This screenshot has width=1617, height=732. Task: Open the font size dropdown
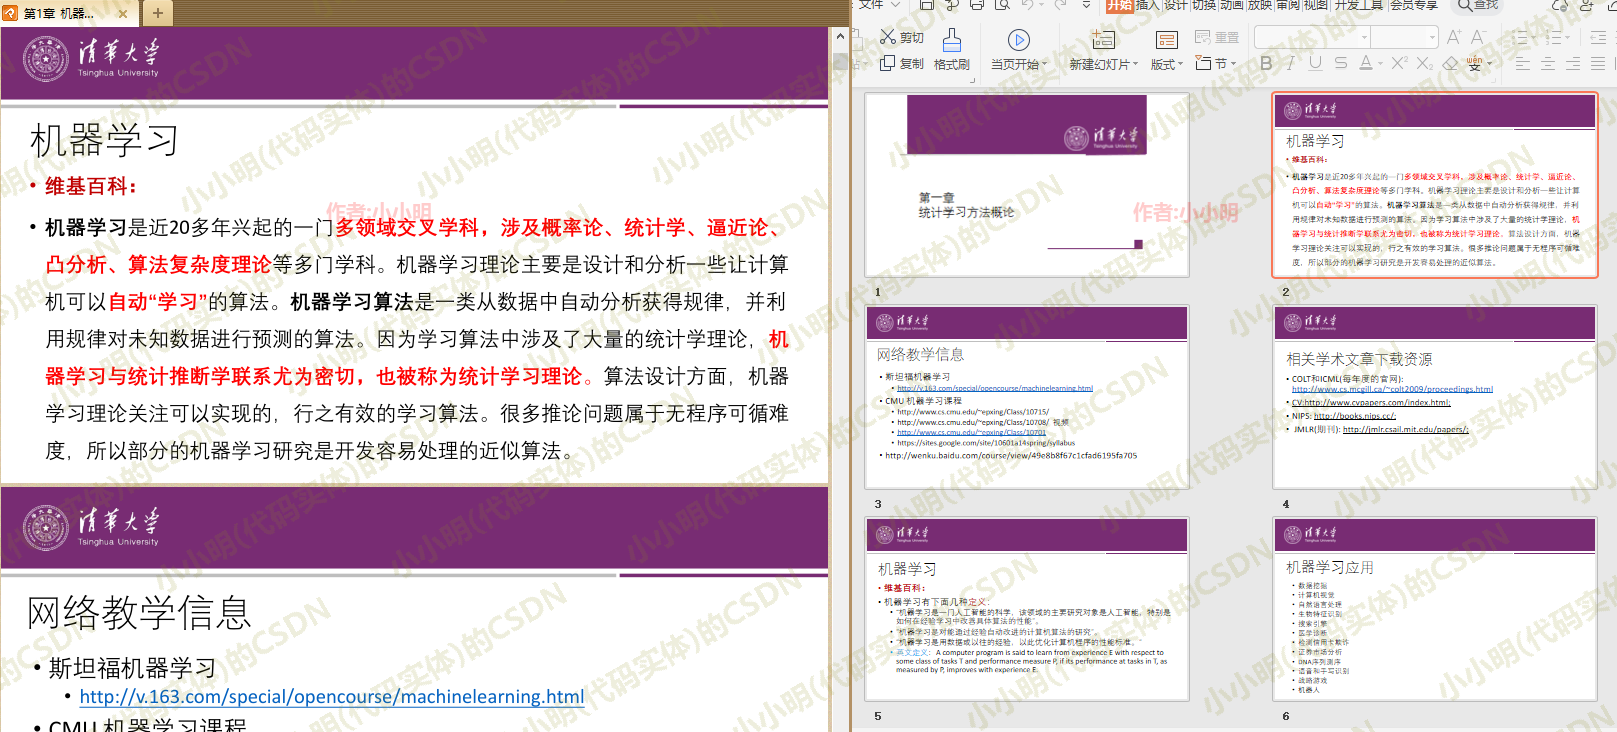1432,37
